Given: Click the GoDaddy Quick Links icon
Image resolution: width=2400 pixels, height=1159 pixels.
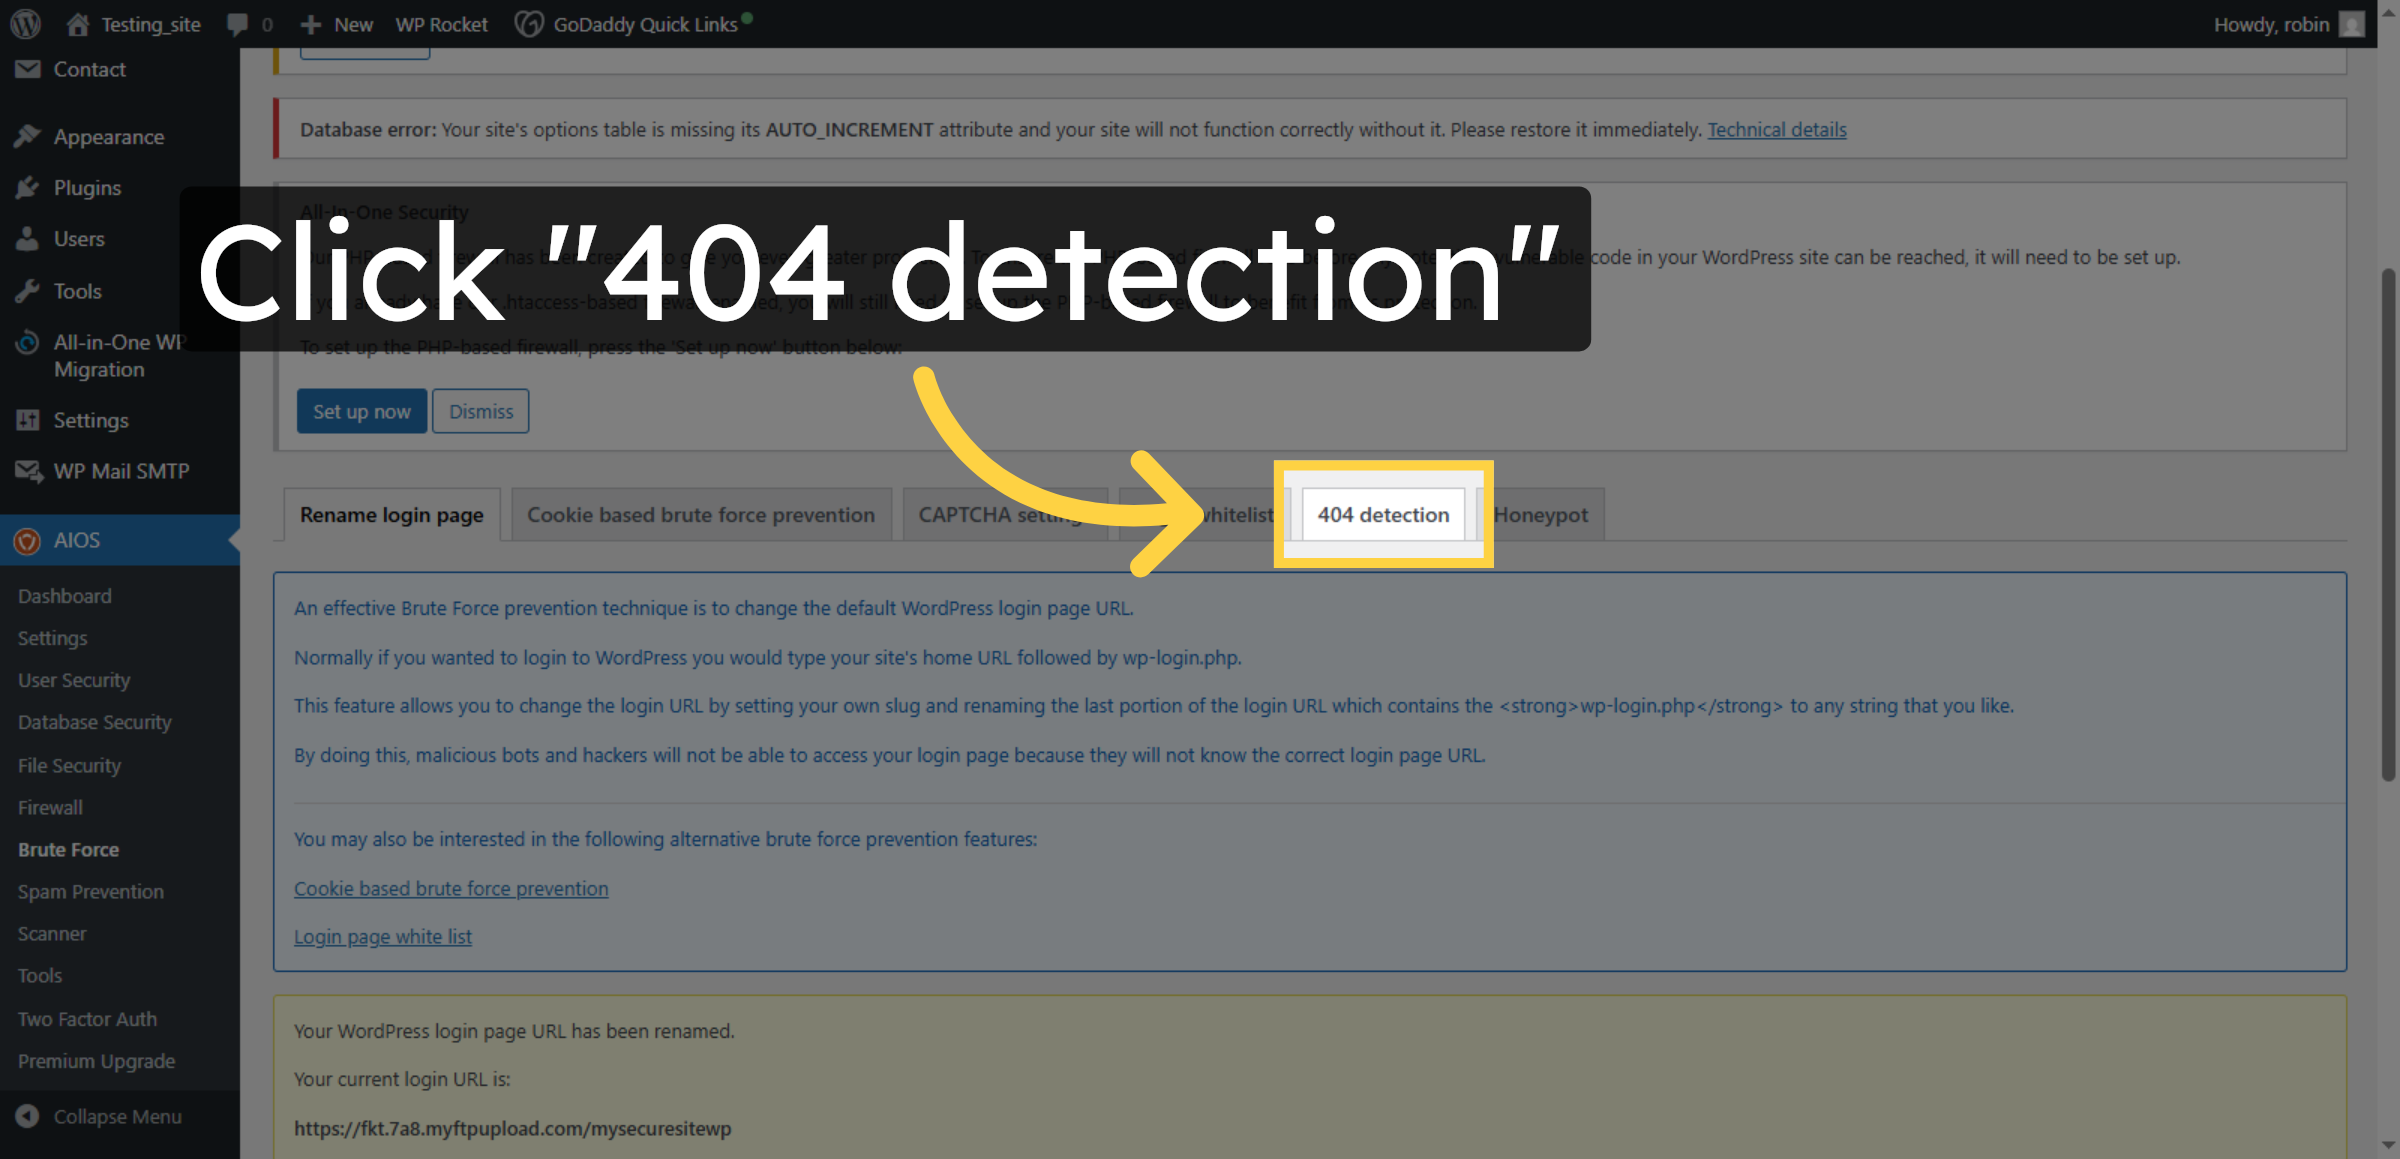Looking at the screenshot, I should click(x=528, y=24).
